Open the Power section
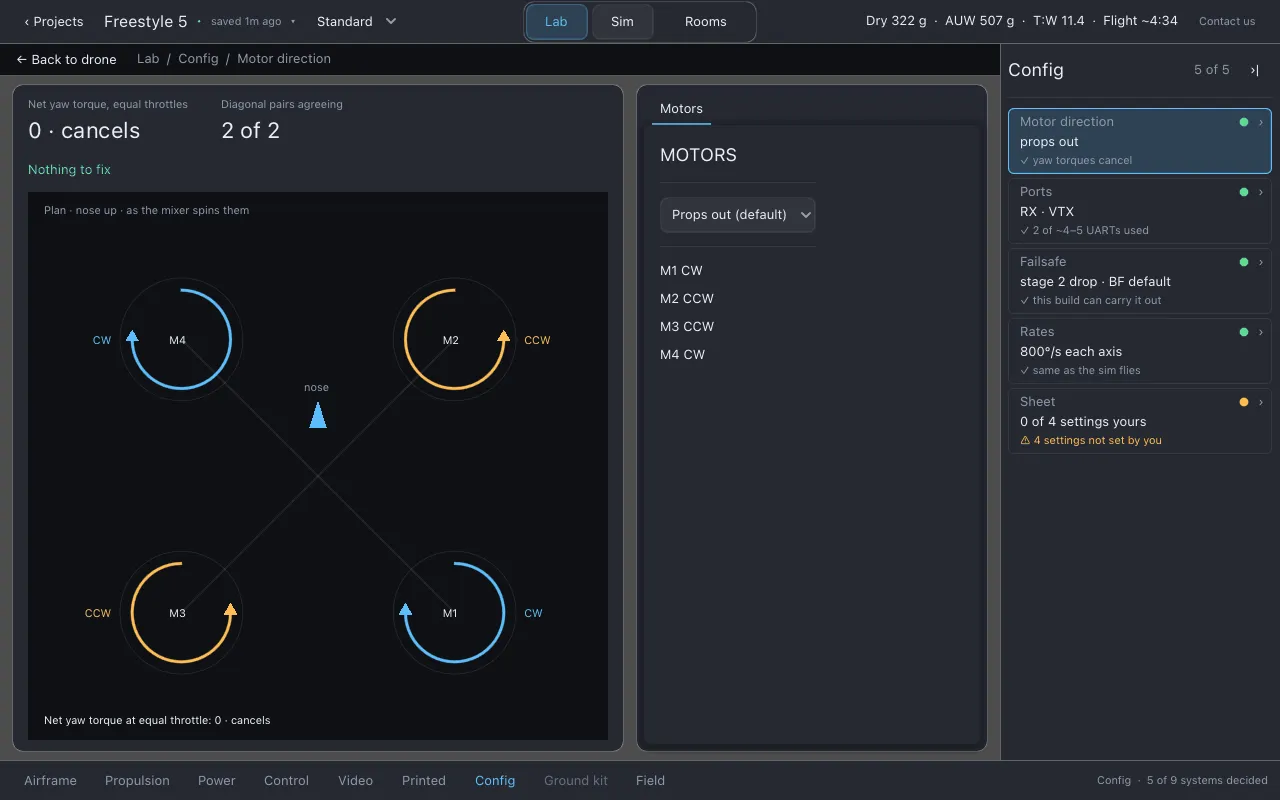This screenshot has width=1280, height=800. point(217,780)
